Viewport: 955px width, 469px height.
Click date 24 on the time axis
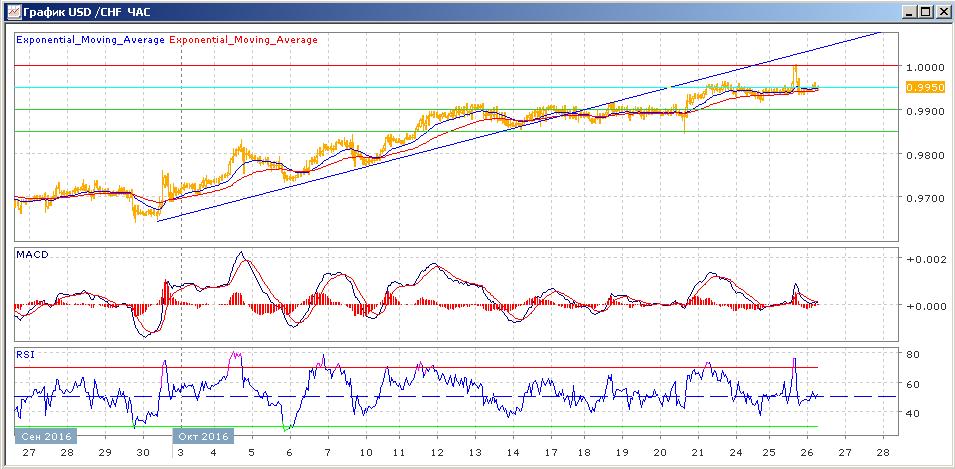736,454
